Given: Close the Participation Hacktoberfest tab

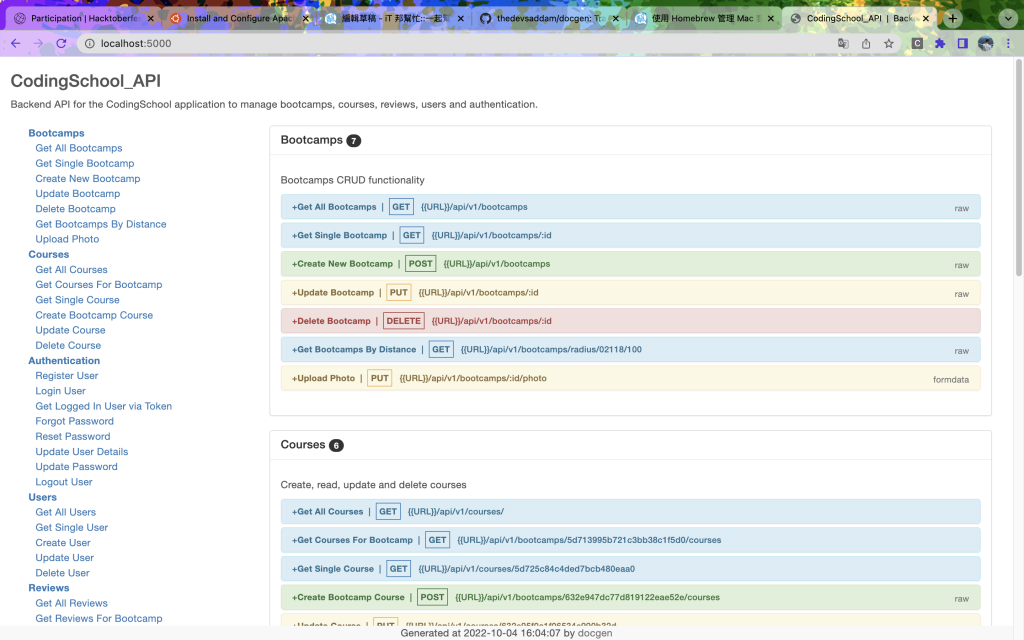Looking at the screenshot, I should pos(151,18).
